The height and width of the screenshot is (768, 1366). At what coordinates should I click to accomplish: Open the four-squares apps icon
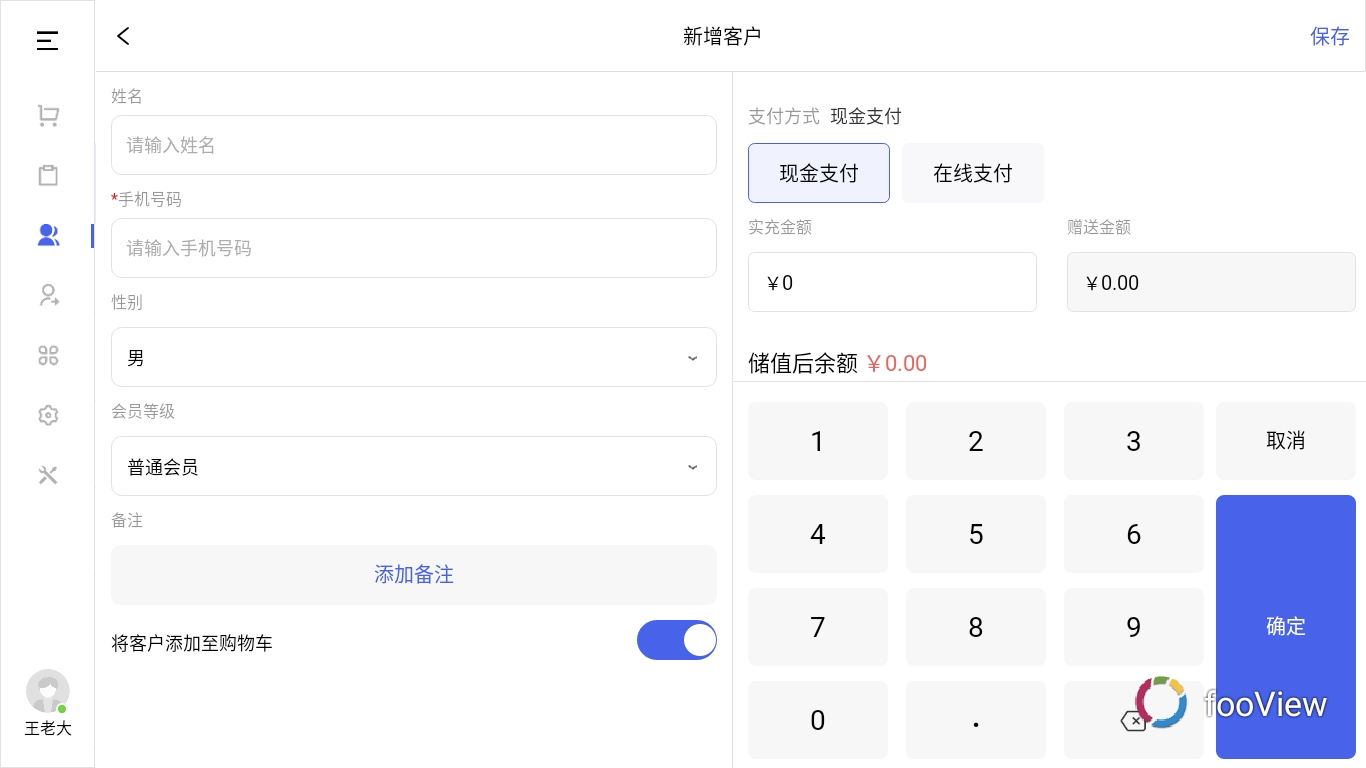click(48, 355)
